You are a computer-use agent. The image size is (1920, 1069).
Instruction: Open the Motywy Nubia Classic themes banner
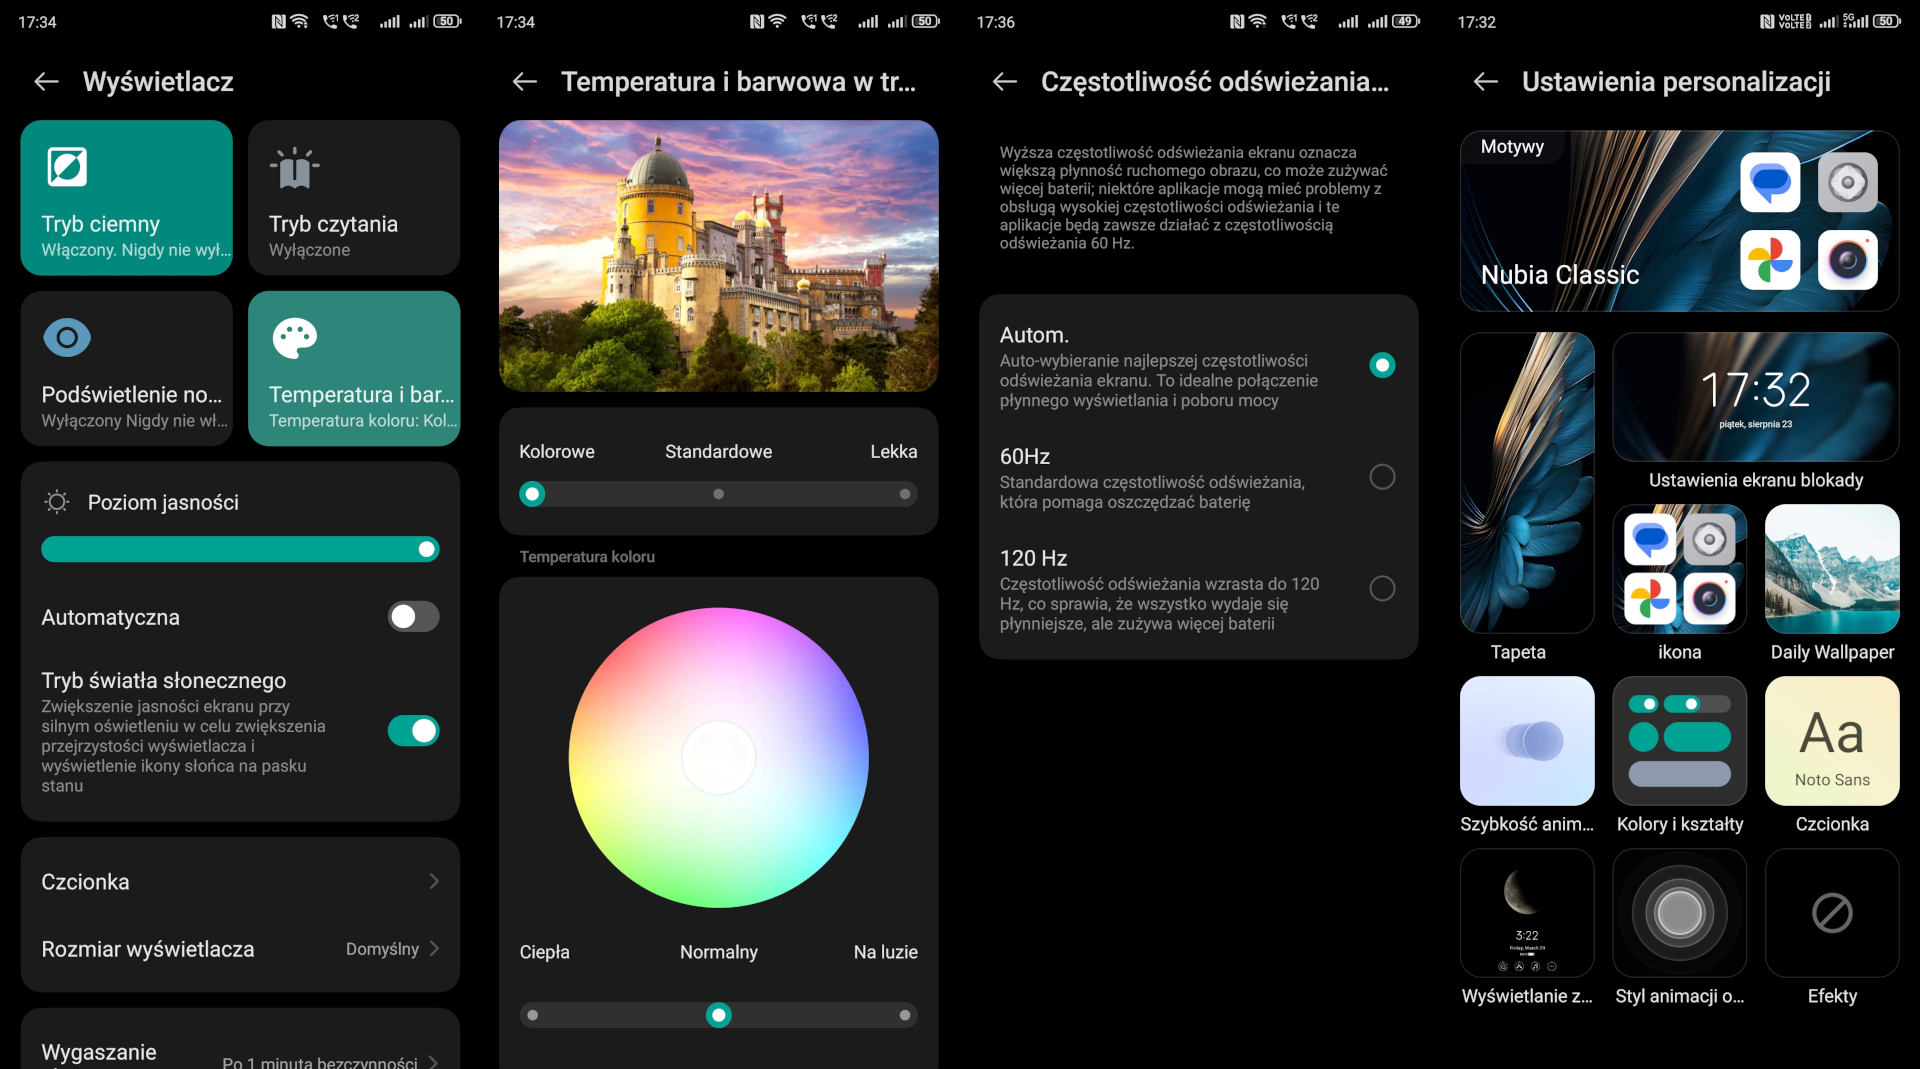(1679, 221)
